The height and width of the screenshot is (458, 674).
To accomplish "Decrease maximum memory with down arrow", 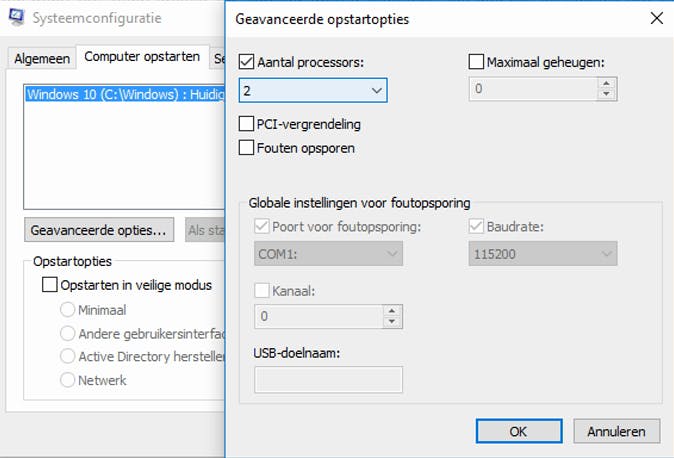I will coord(605,95).
